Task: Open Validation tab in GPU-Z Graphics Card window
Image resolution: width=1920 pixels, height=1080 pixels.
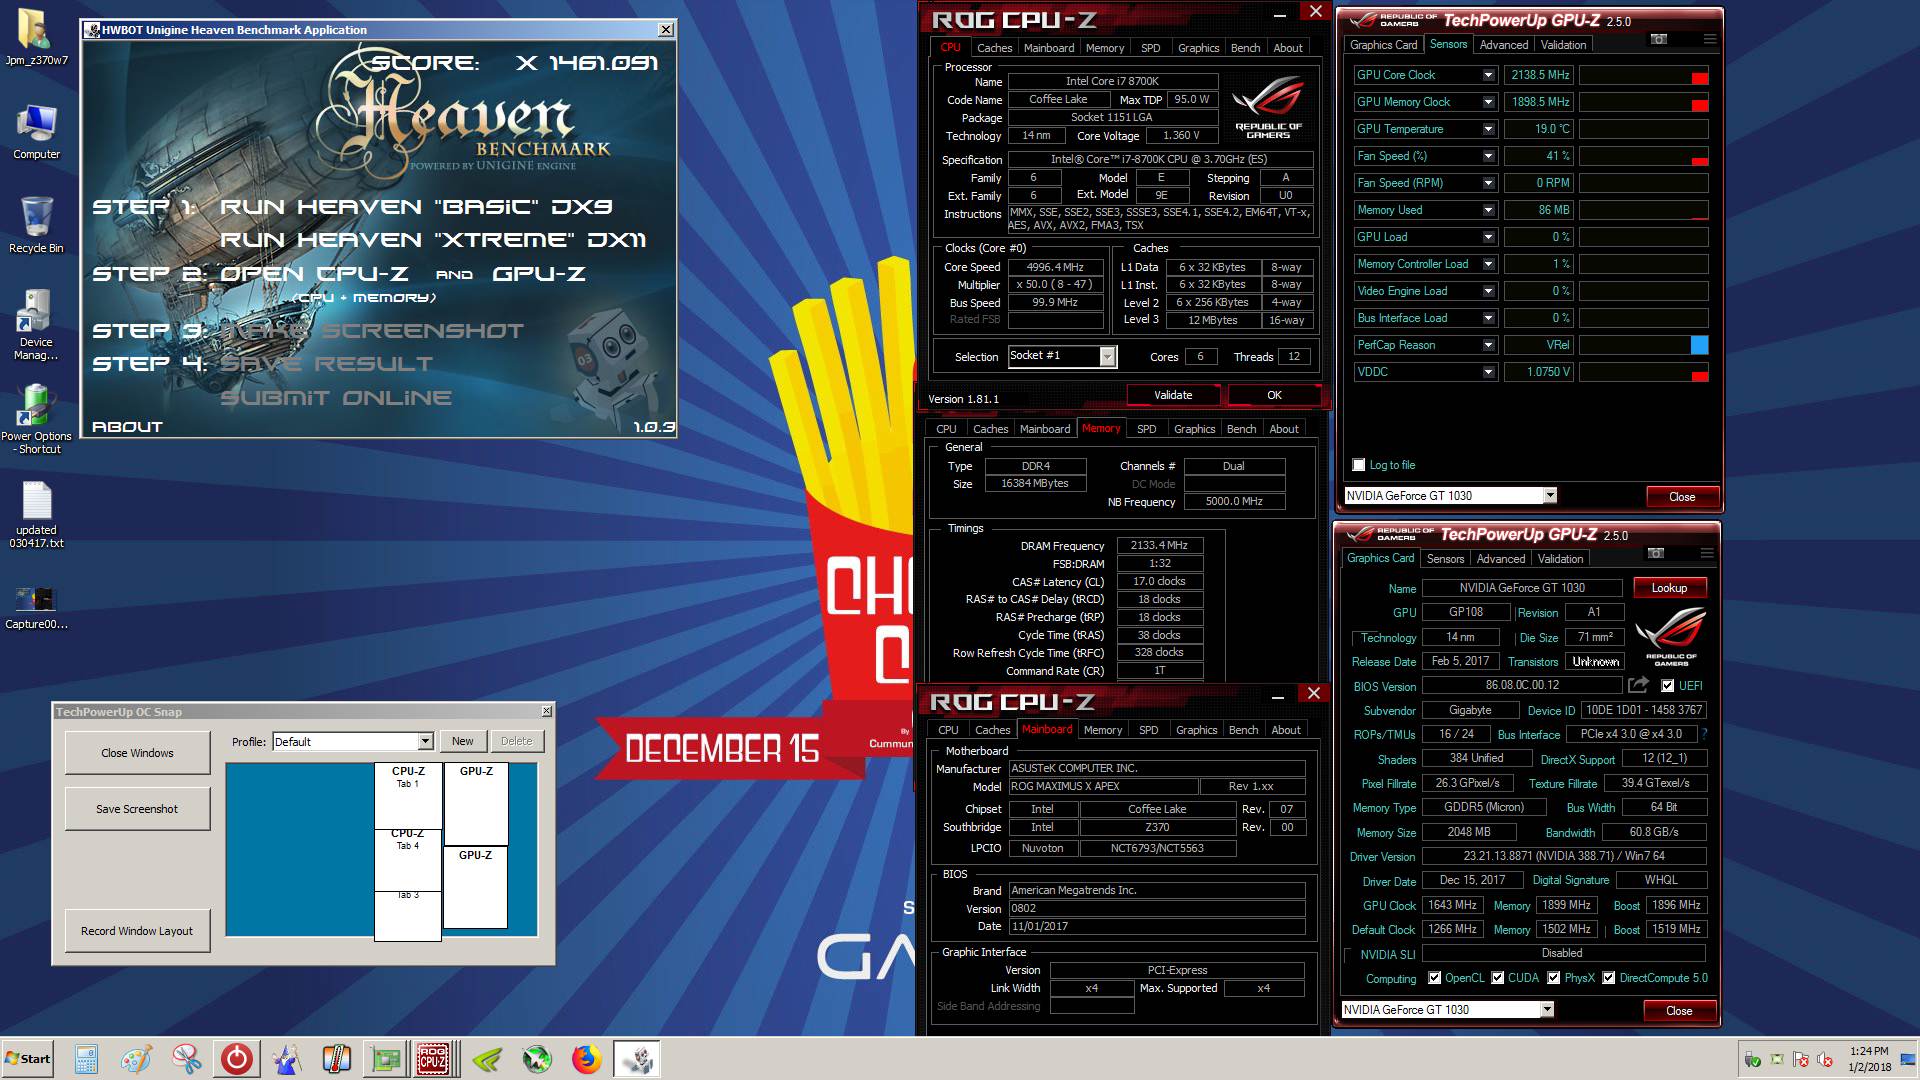Action: [1561, 559]
